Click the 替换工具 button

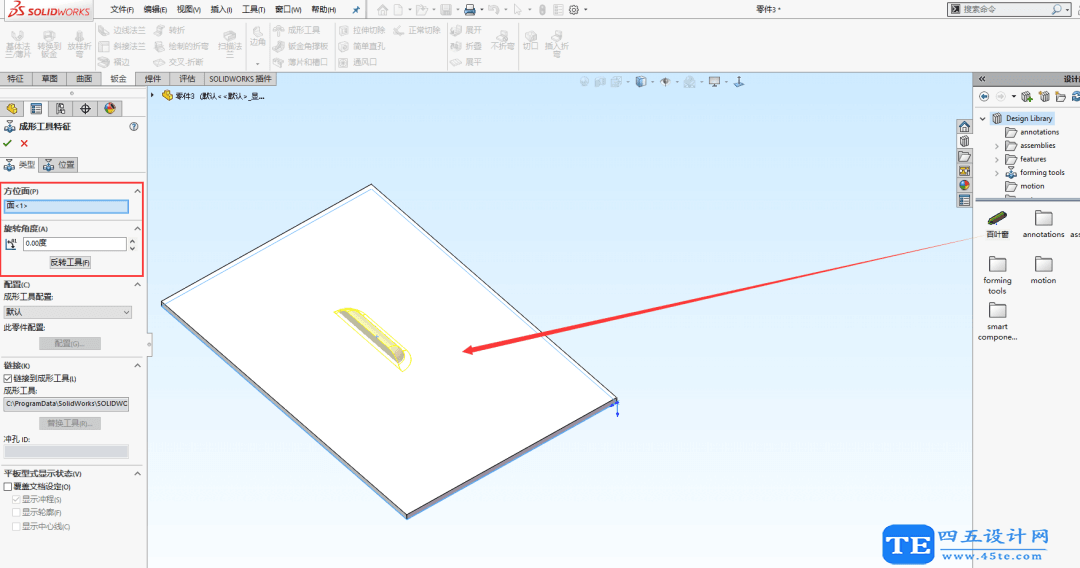[70, 423]
